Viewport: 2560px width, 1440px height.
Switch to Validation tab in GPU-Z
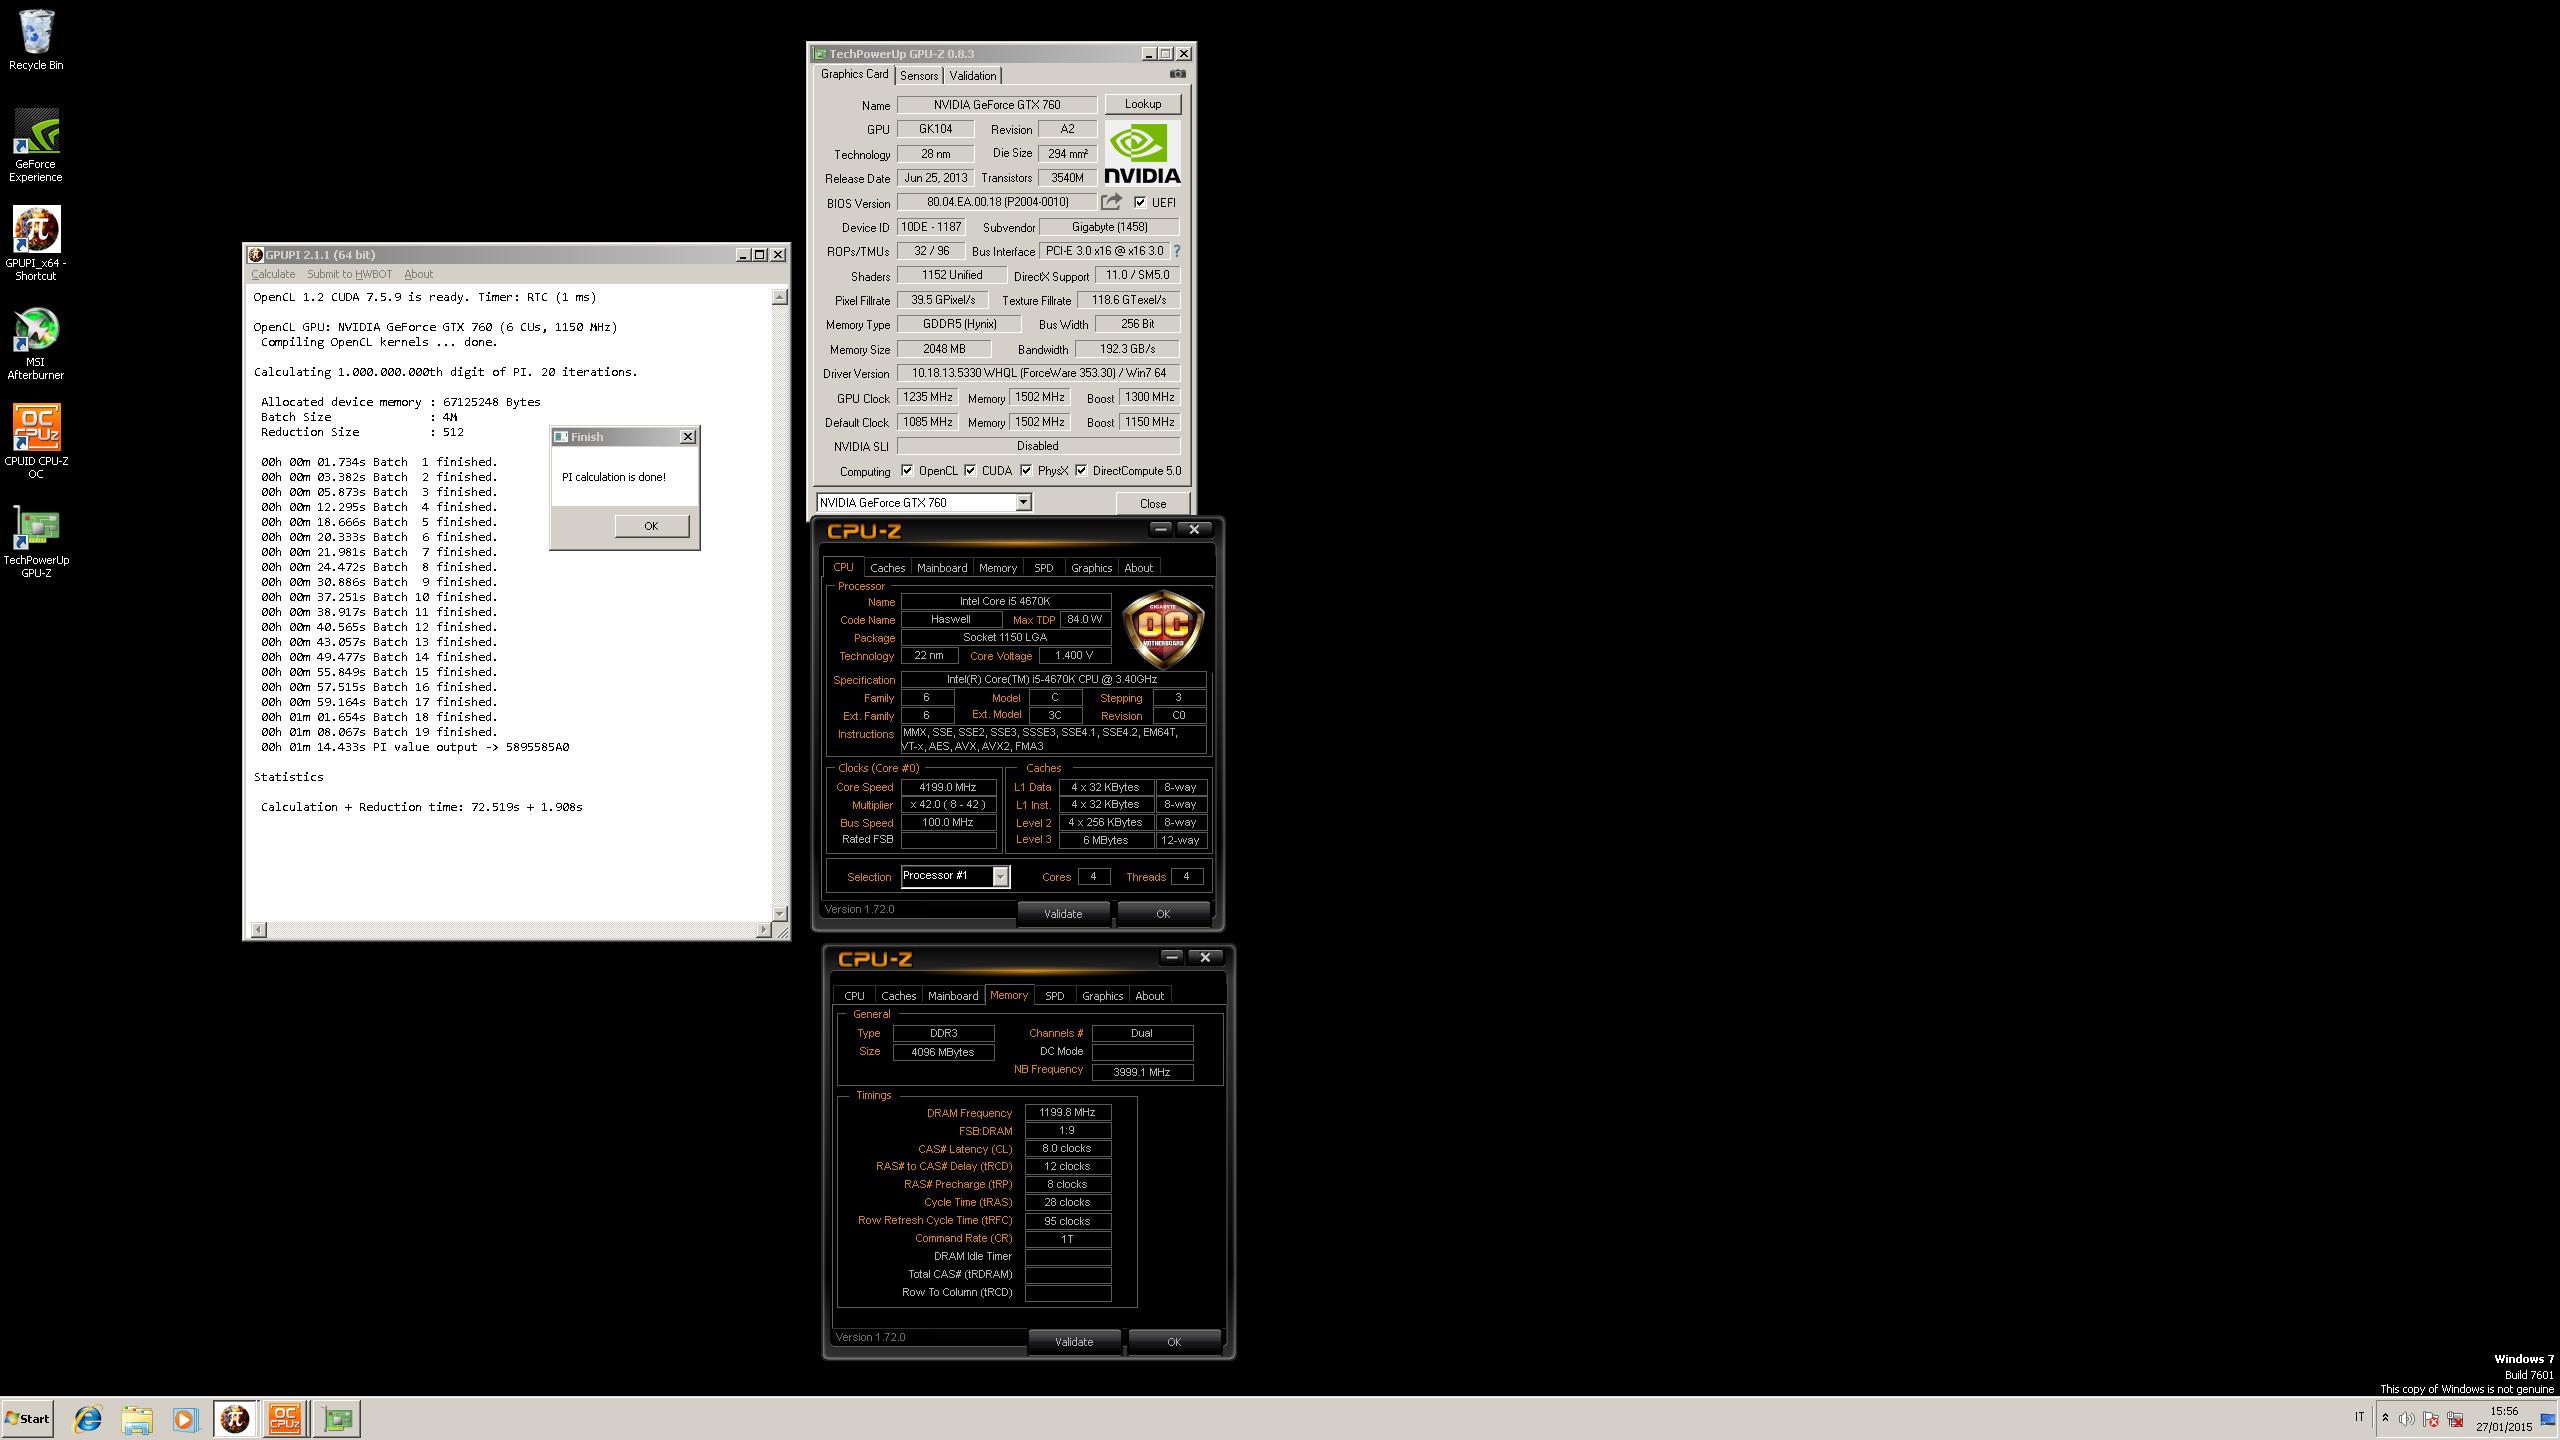tap(972, 76)
